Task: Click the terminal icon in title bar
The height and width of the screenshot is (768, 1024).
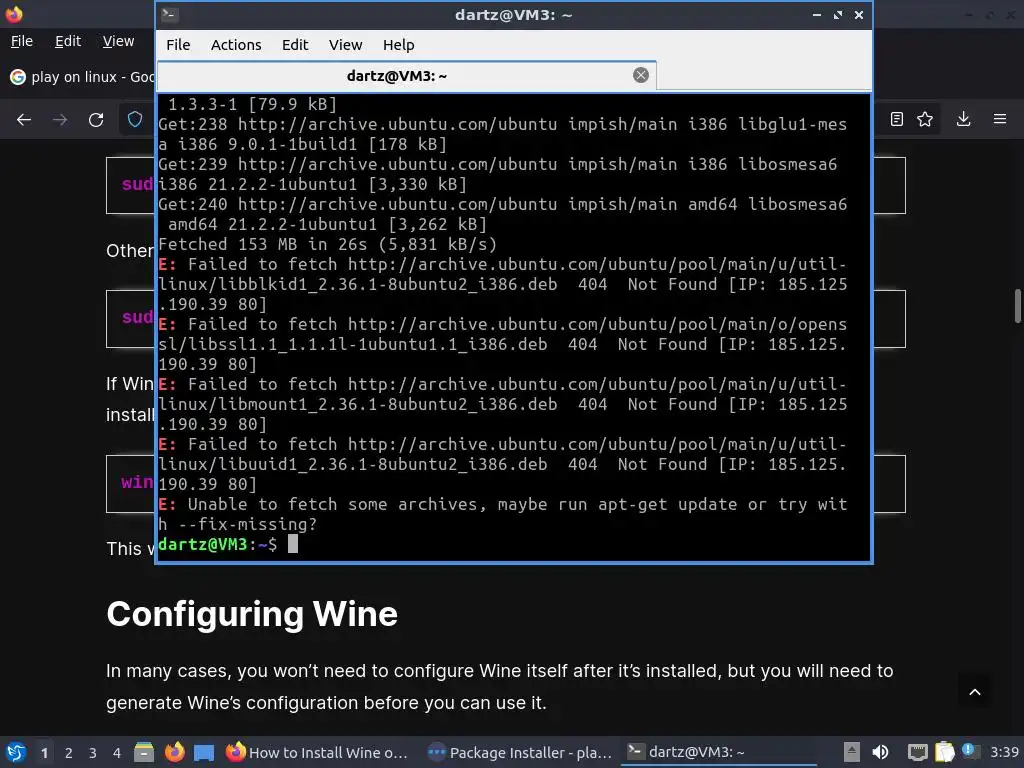Action: click(170, 14)
